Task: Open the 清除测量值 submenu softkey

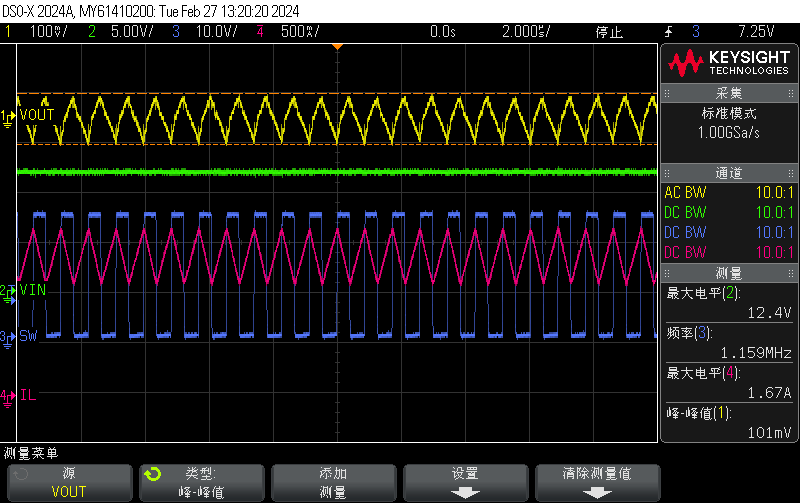Action: pyautogui.click(x=597, y=483)
